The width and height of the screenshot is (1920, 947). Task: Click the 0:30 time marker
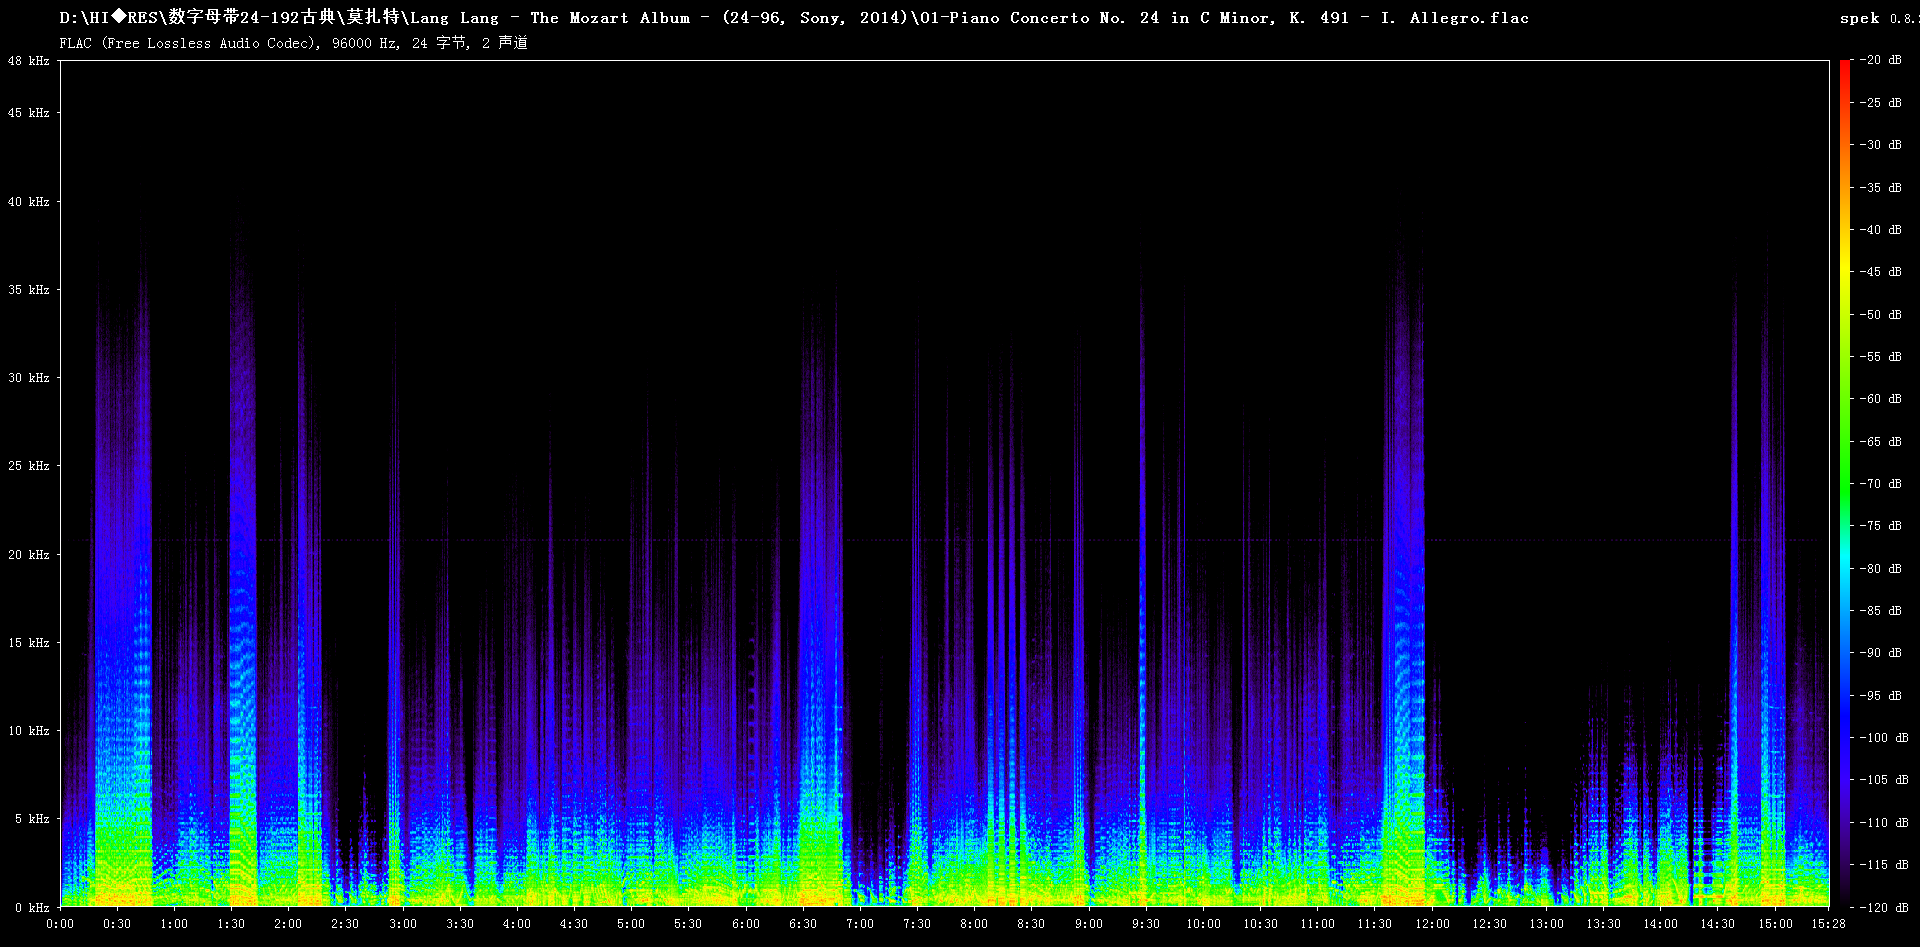[117, 924]
